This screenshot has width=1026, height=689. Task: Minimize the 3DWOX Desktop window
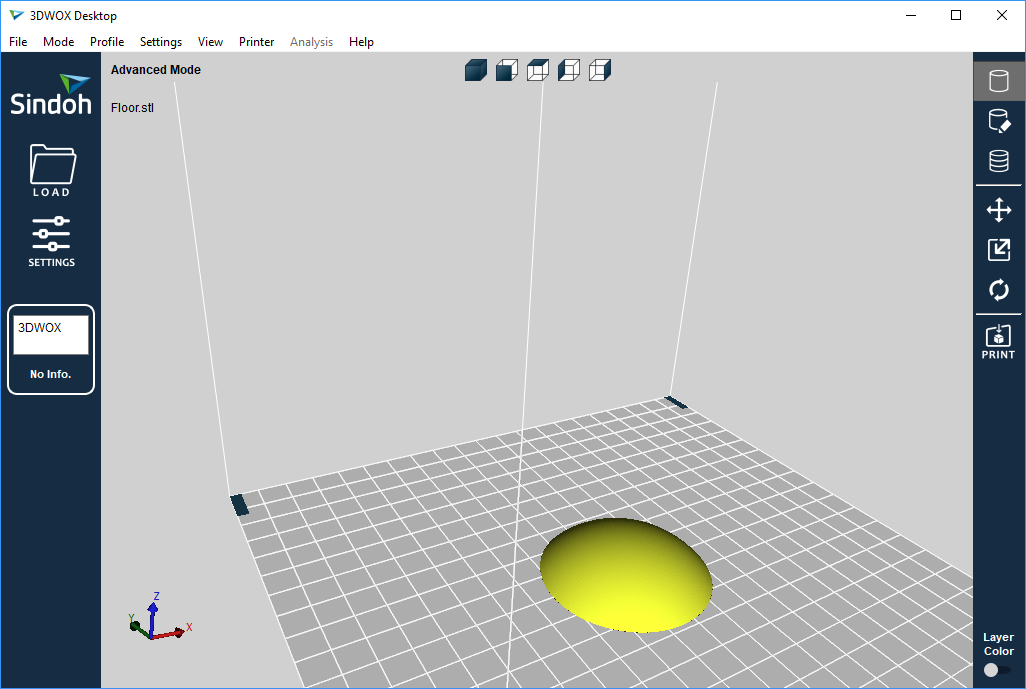[x=911, y=15]
